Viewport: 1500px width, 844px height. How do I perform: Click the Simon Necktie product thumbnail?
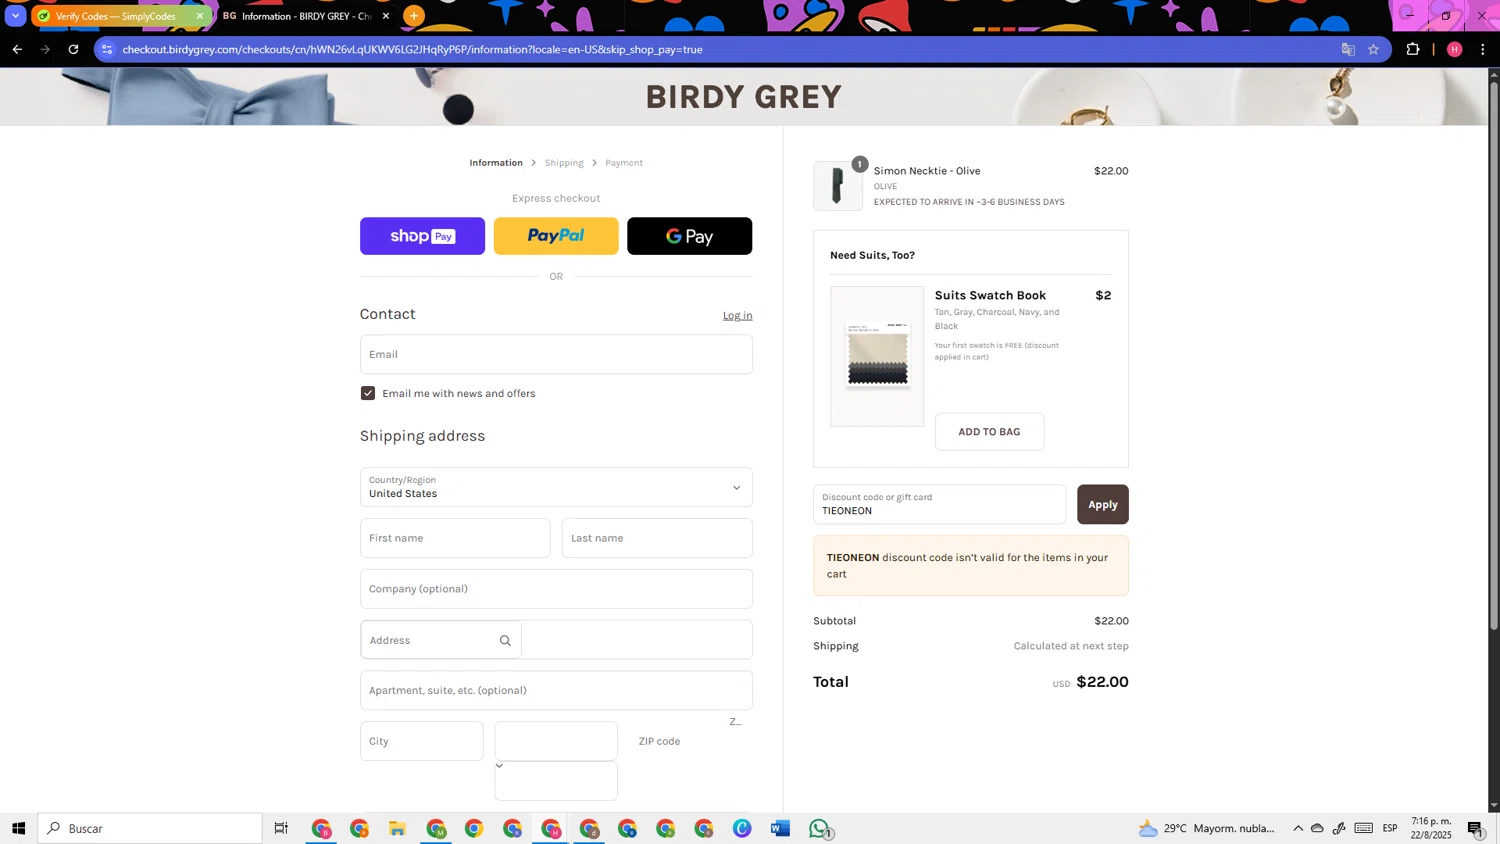click(x=838, y=186)
